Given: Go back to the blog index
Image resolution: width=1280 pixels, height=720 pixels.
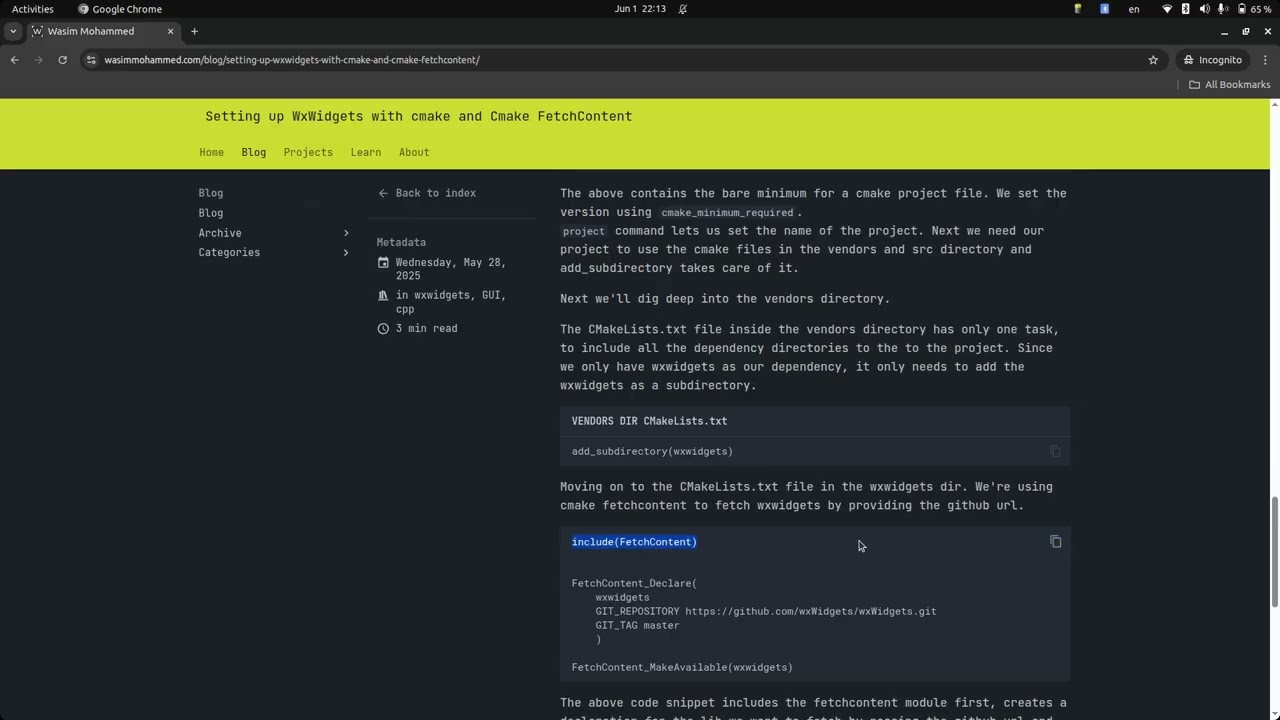Looking at the screenshot, I should pos(427,193).
